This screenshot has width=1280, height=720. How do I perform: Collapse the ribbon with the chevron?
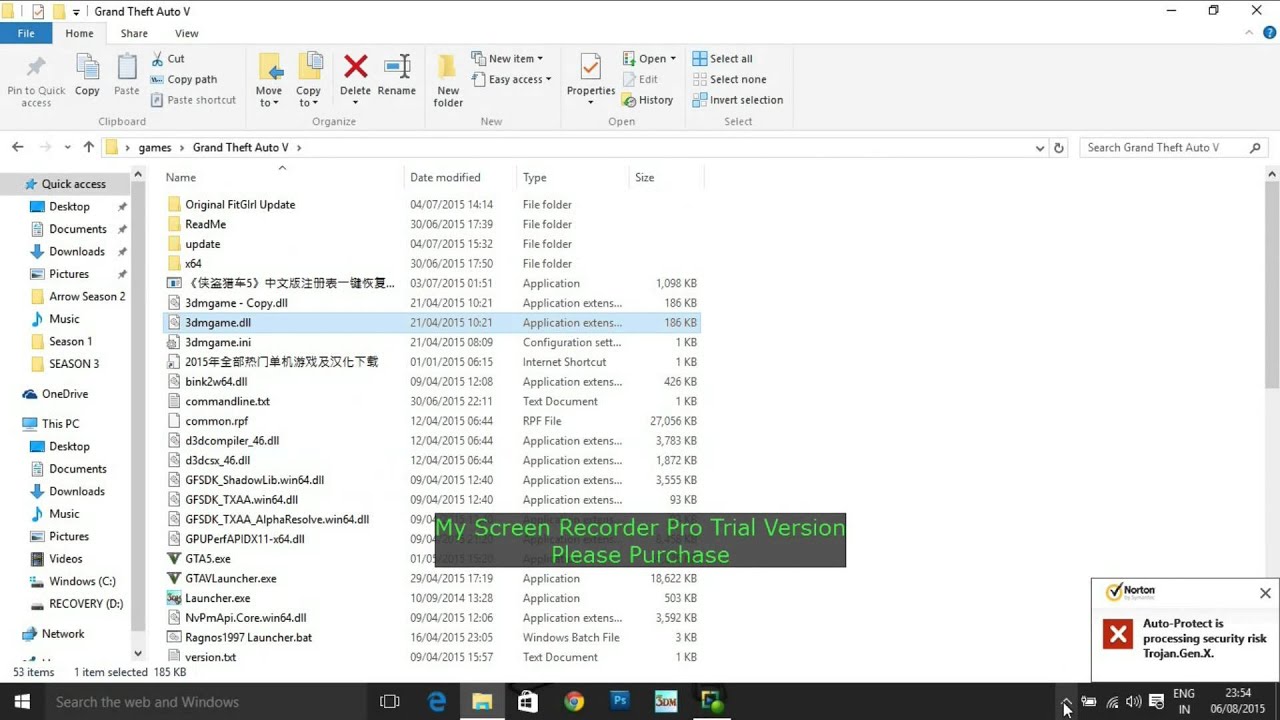[1249, 33]
